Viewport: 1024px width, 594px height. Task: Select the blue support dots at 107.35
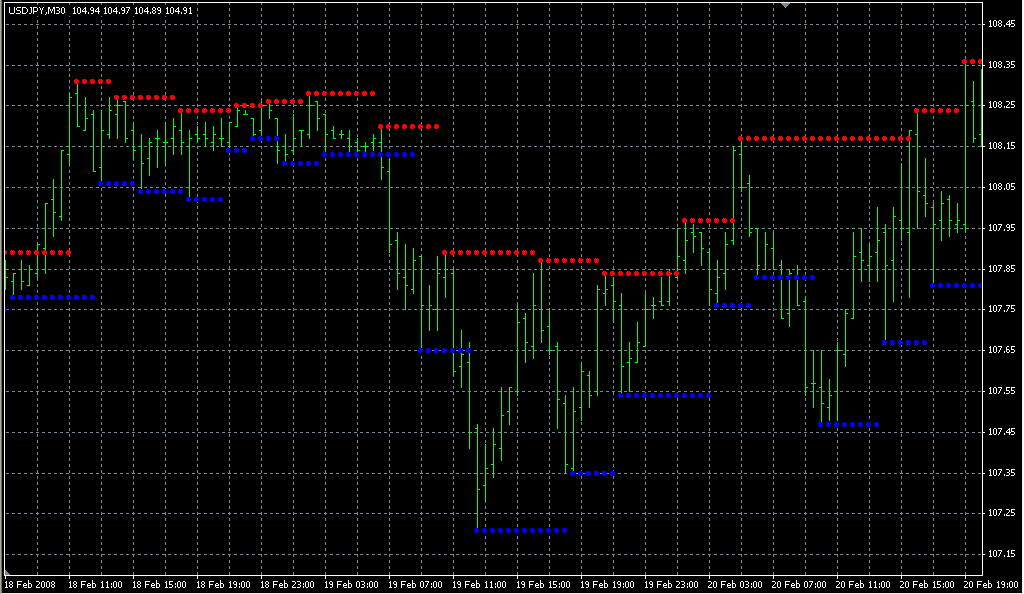592,473
